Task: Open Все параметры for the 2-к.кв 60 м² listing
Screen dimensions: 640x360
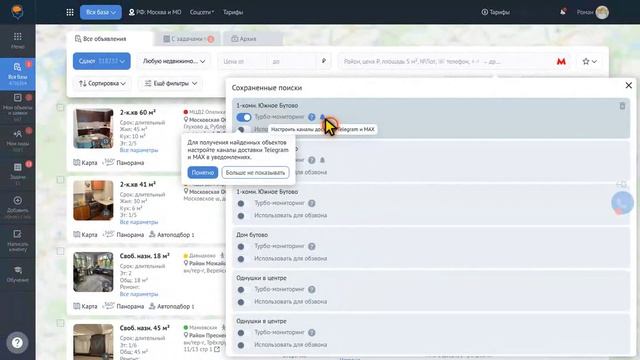Action: pyautogui.click(x=139, y=150)
